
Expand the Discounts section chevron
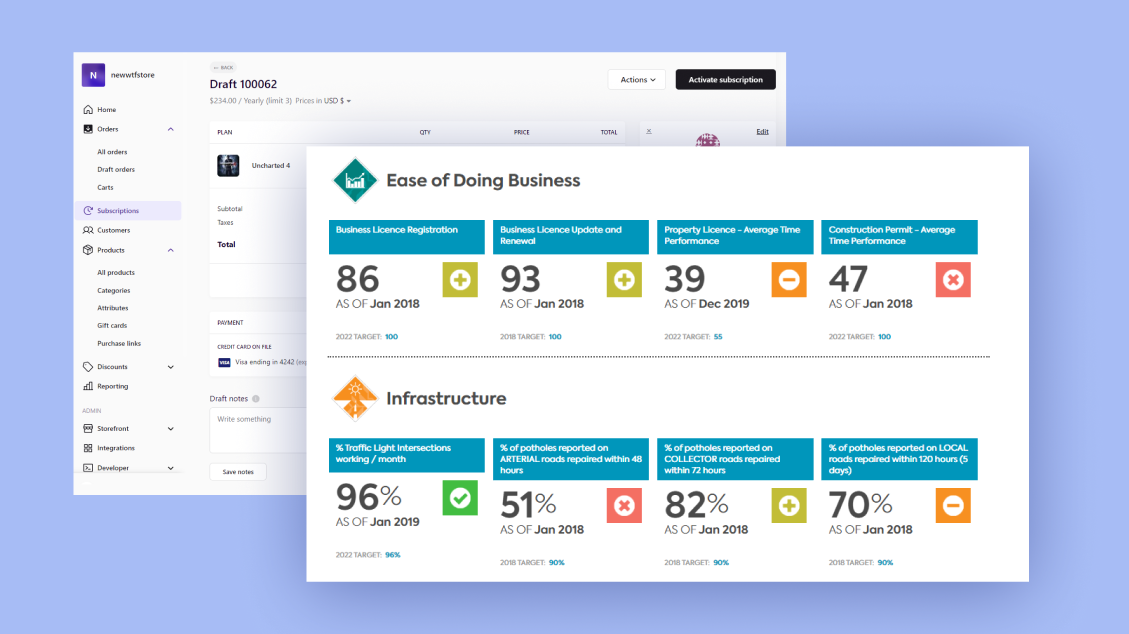tap(171, 367)
